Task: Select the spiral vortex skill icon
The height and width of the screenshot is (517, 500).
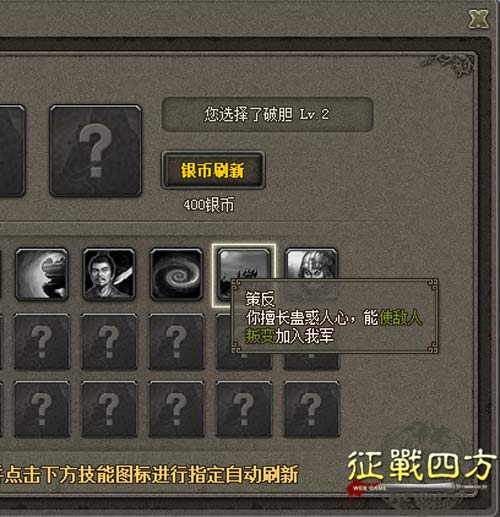Action: point(176,274)
